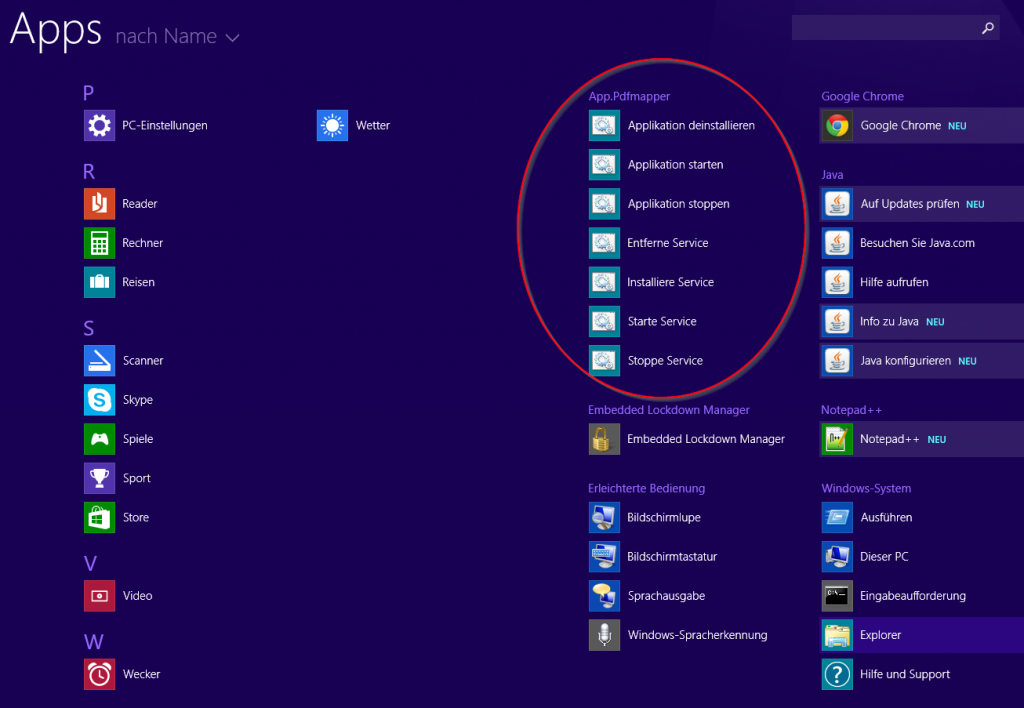The image size is (1024, 708).
Task: Click the Starte Service icon
Action: 604,321
